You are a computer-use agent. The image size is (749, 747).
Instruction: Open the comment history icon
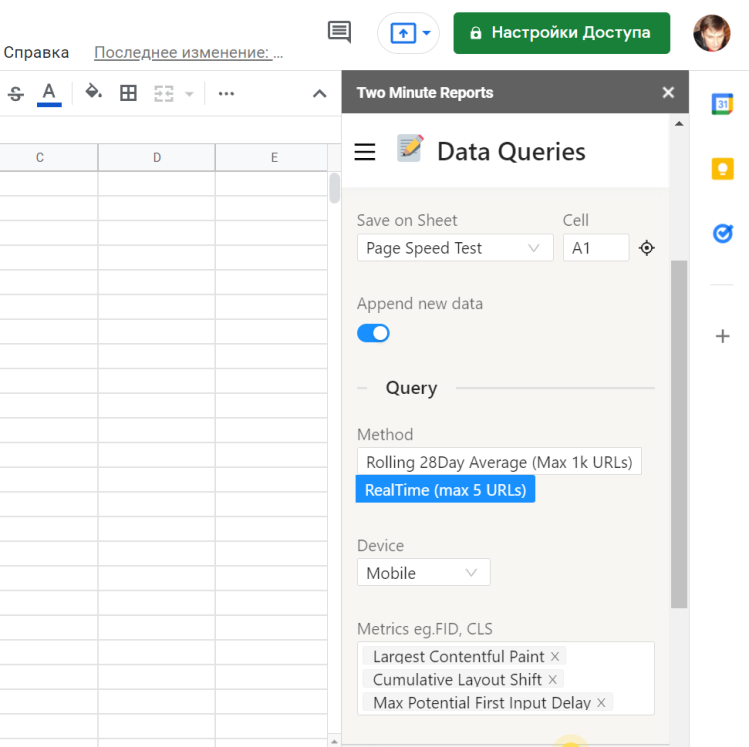[x=339, y=32]
